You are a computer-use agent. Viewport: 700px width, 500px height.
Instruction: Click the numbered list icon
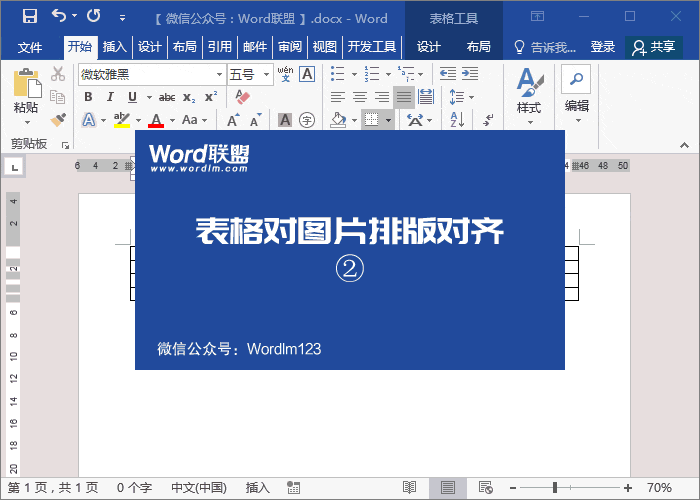coord(372,74)
